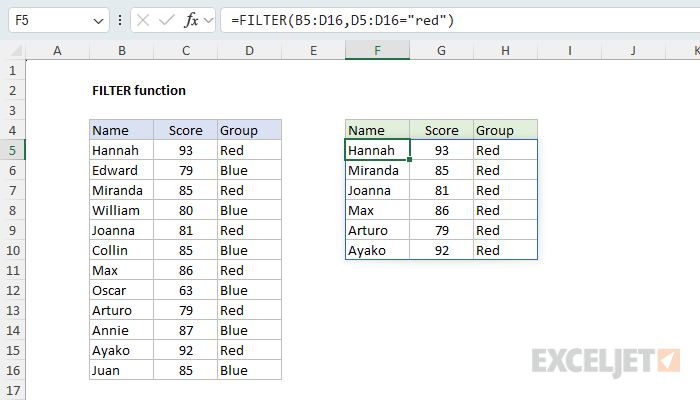This screenshot has width=700, height=400.
Task: Select row 1 header
Action: [x=12, y=71]
